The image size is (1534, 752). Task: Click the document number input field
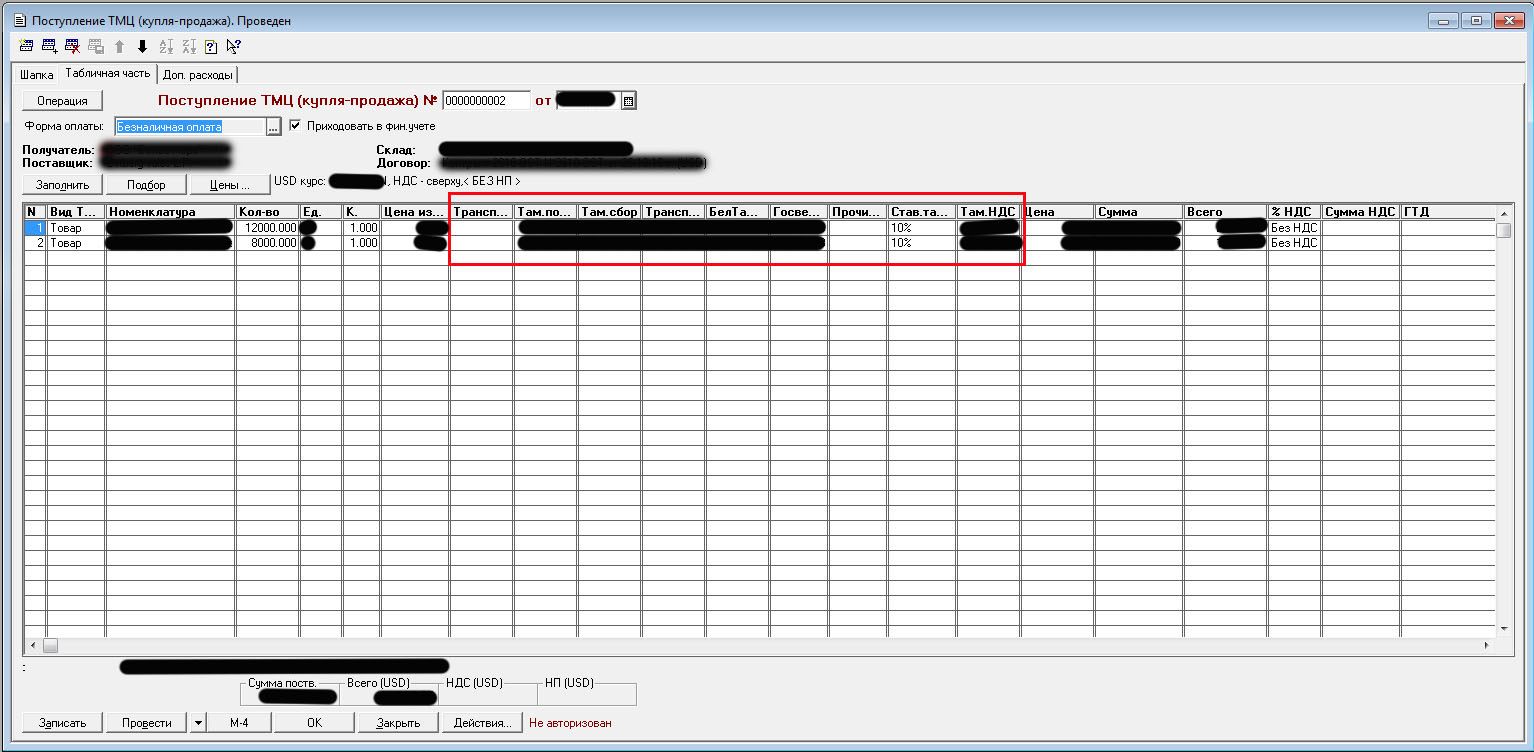[x=485, y=100]
